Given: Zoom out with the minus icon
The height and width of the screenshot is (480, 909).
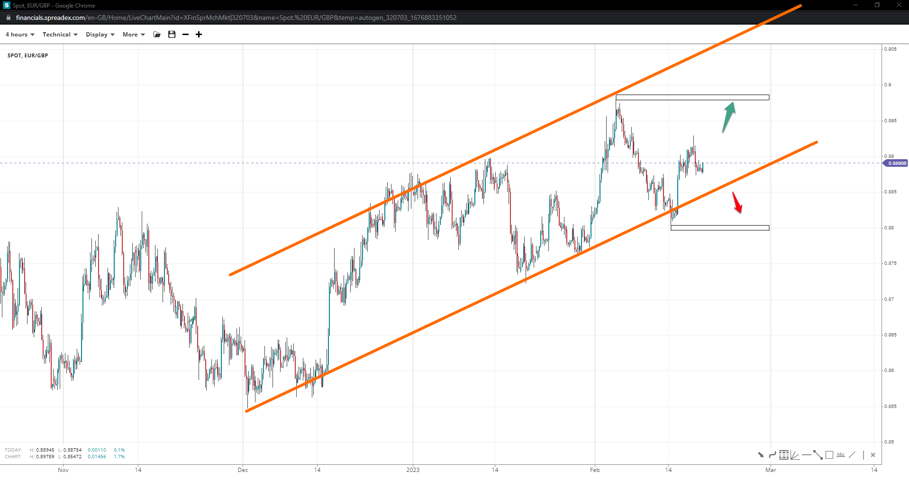Looking at the screenshot, I should [x=185, y=35].
